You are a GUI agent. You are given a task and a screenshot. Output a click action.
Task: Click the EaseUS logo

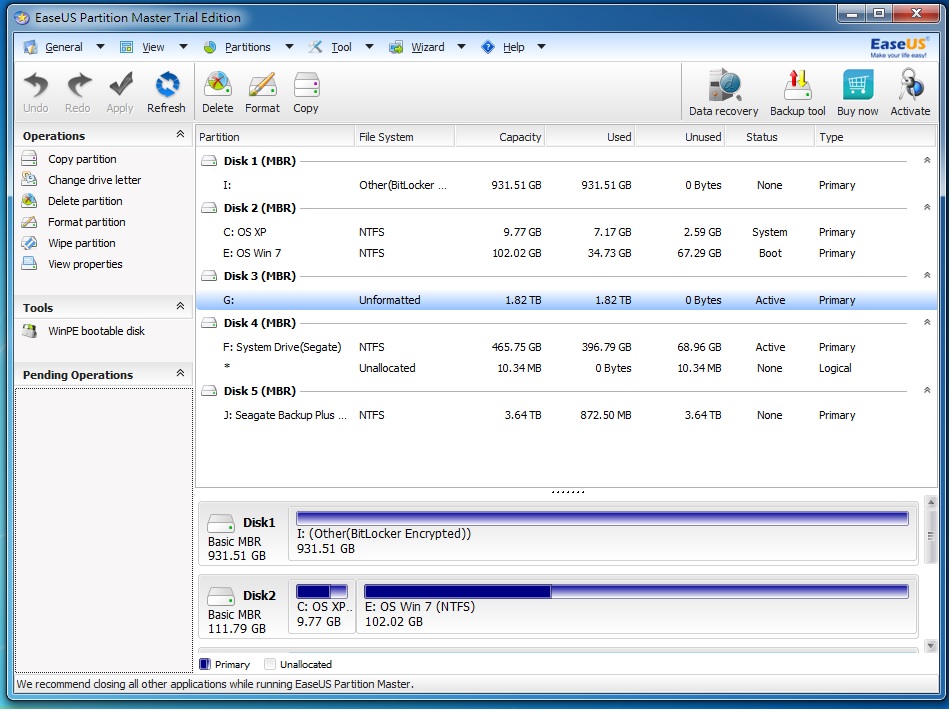coord(899,47)
